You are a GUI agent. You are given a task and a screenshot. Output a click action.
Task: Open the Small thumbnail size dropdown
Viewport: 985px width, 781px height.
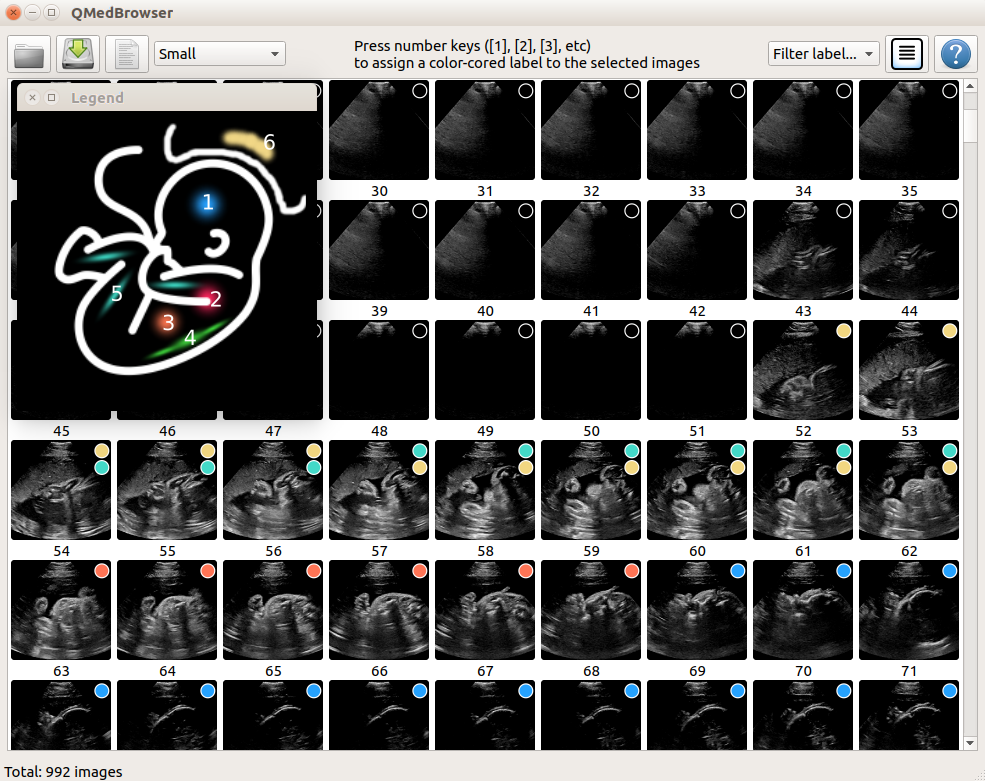click(x=220, y=54)
